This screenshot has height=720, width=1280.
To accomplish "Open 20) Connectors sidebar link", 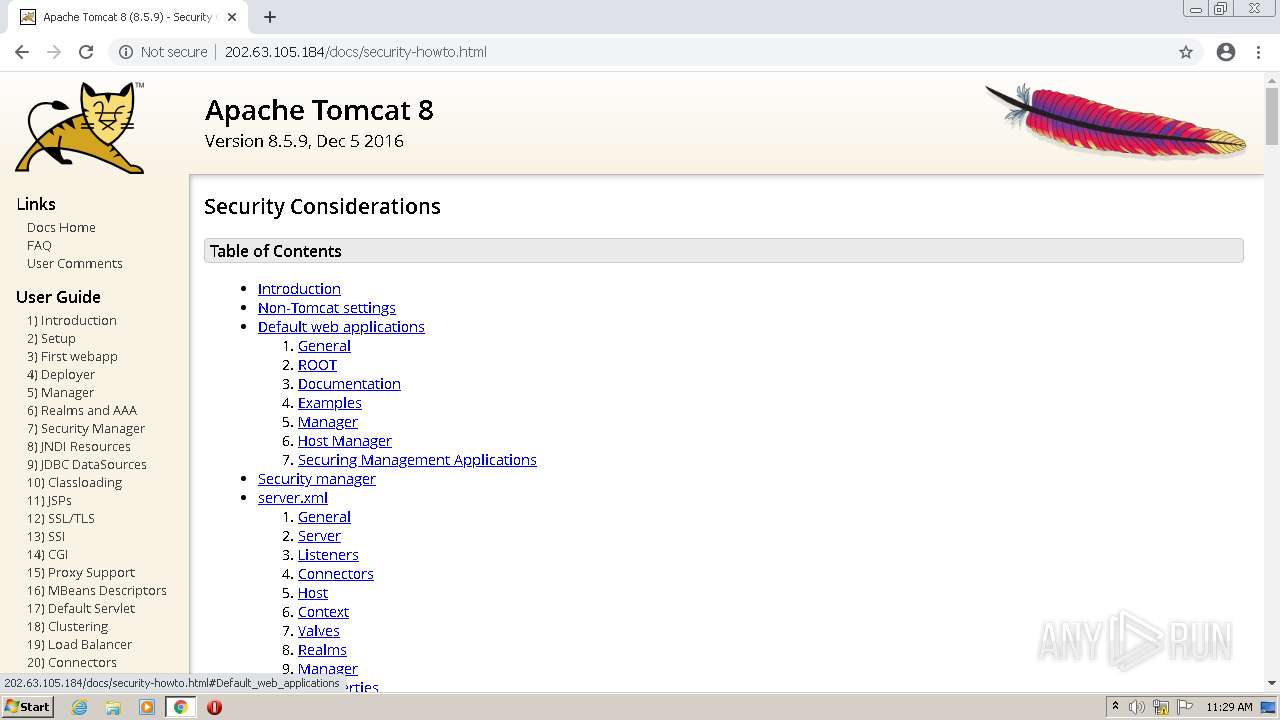I will click(x=72, y=662).
